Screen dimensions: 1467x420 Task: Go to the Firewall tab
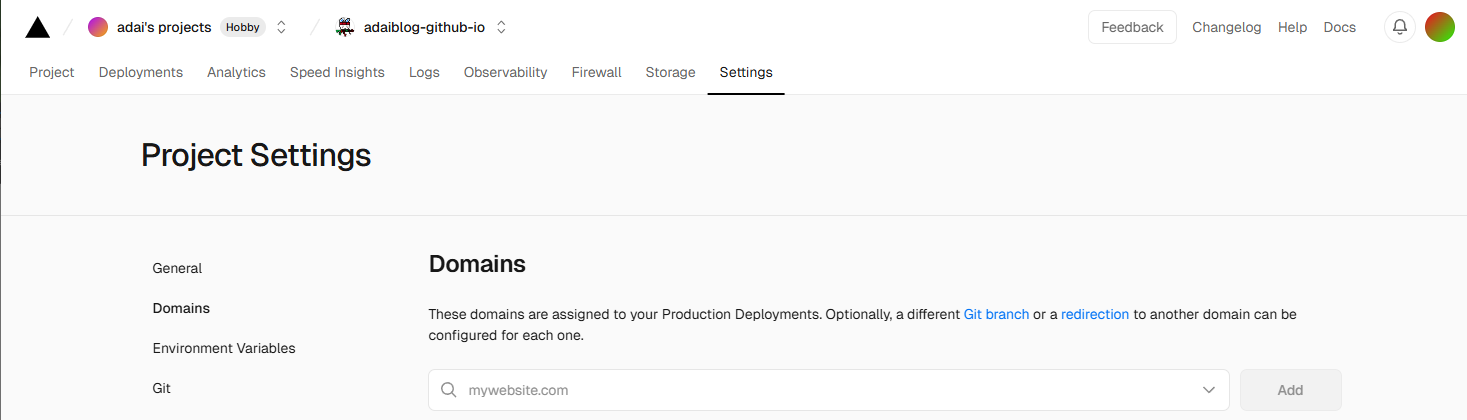coord(596,72)
